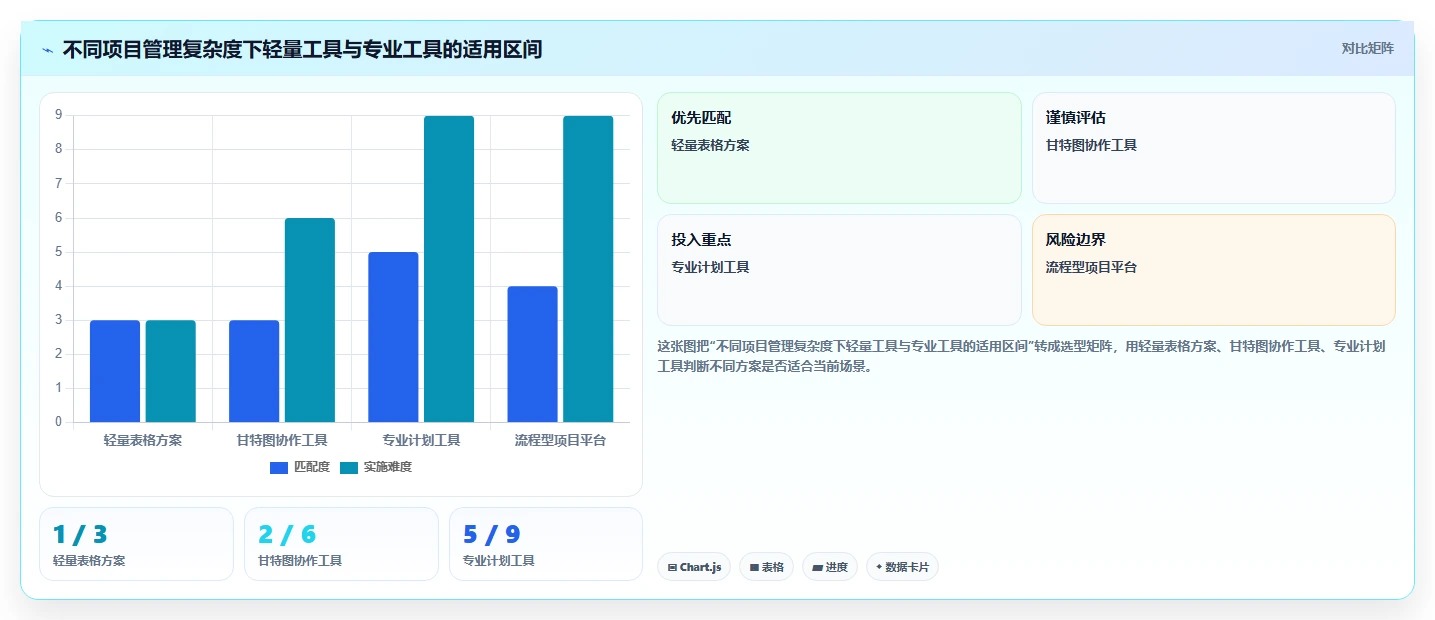Image resolution: width=1435 pixels, height=620 pixels.
Task: Click 甘特图协作工具 text in 谨慎评估 card
Action: (1091, 145)
